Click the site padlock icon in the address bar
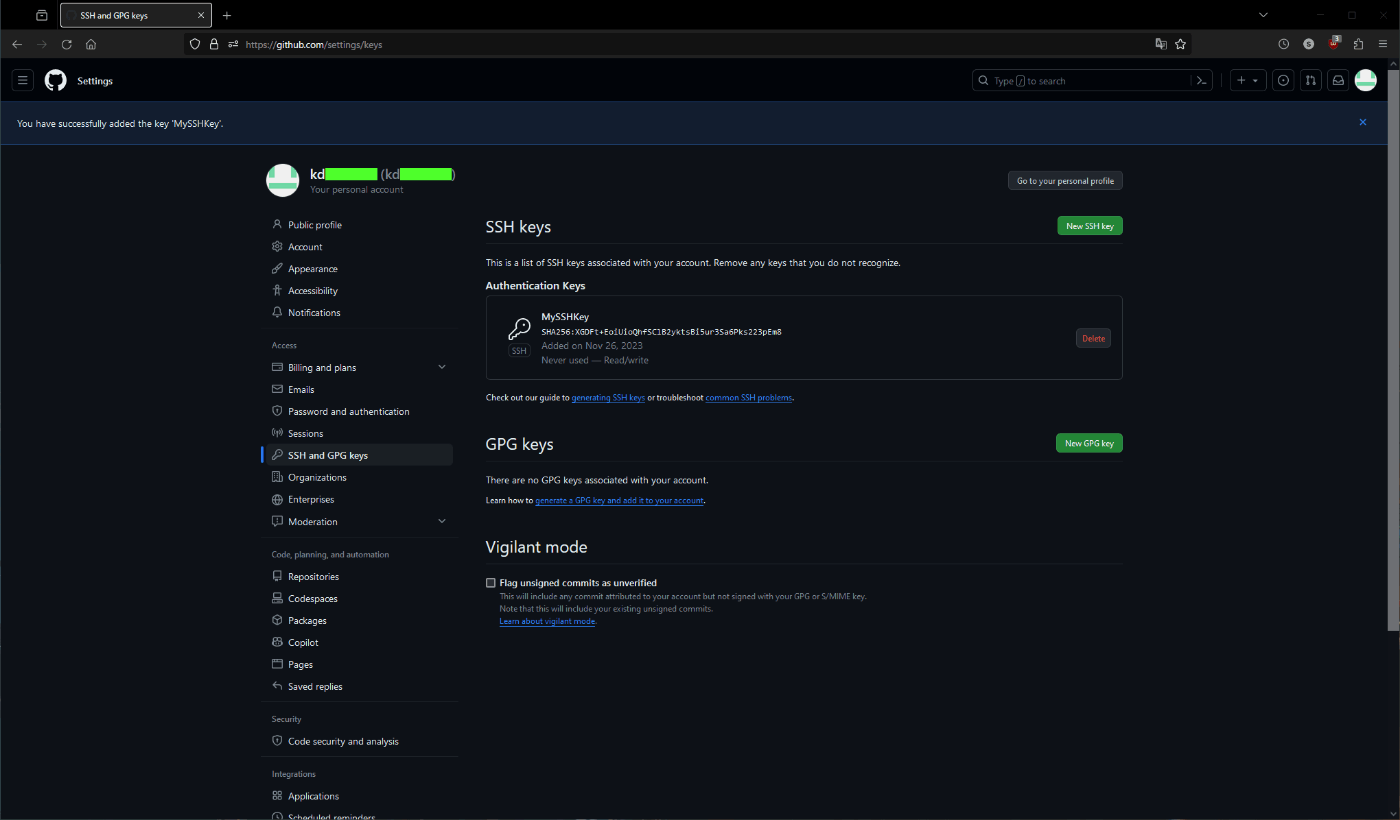The height and width of the screenshot is (820, 1400). coord(213,44)
